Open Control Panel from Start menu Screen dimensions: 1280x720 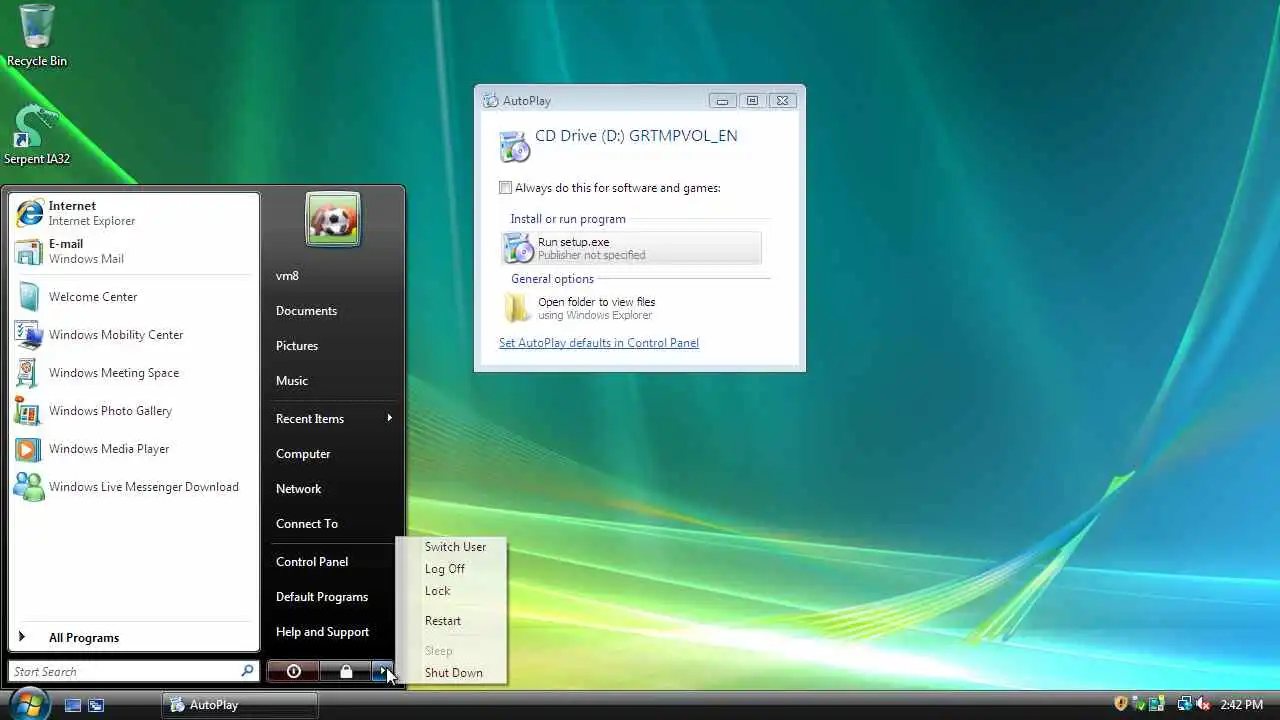333,562
